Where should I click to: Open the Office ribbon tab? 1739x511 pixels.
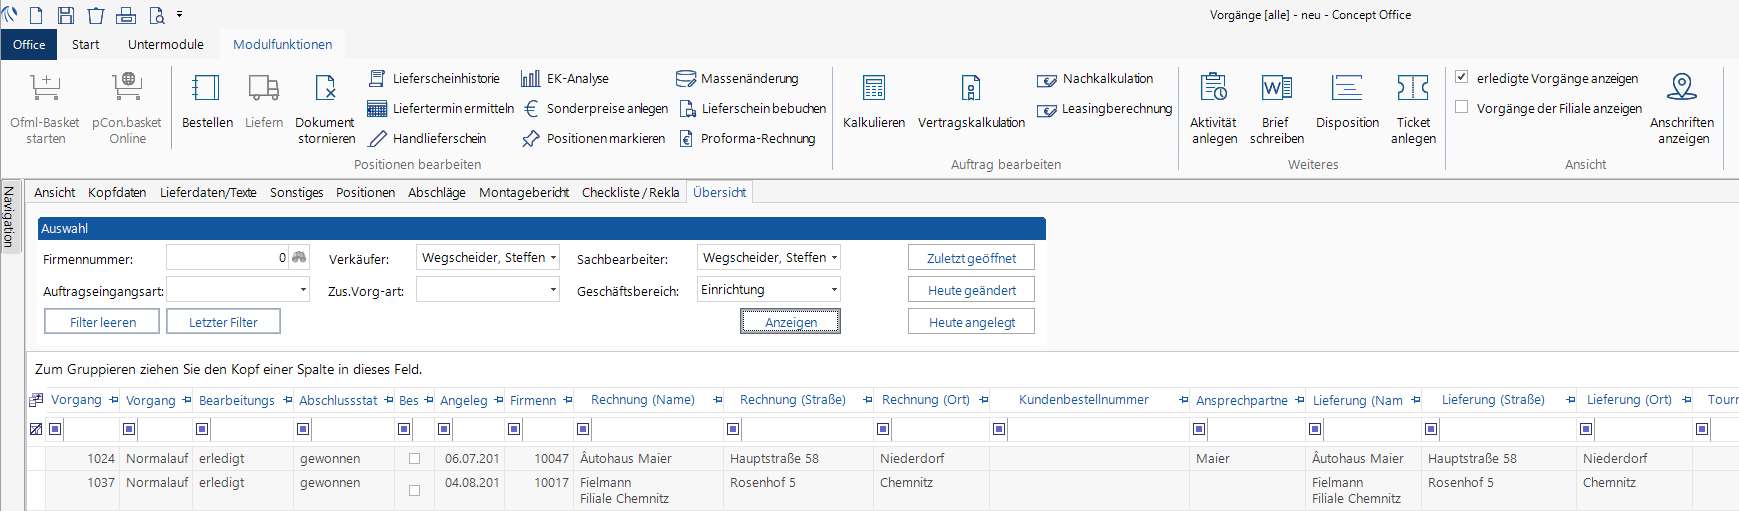pyautogui.click(x=29, y=45)
